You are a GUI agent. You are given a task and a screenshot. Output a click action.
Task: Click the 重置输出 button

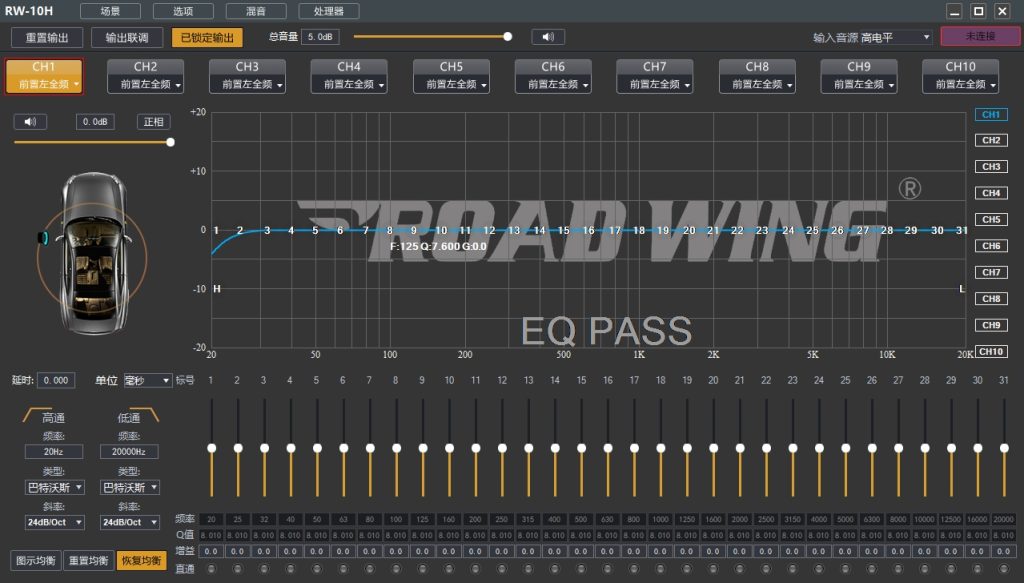point(47,37)
